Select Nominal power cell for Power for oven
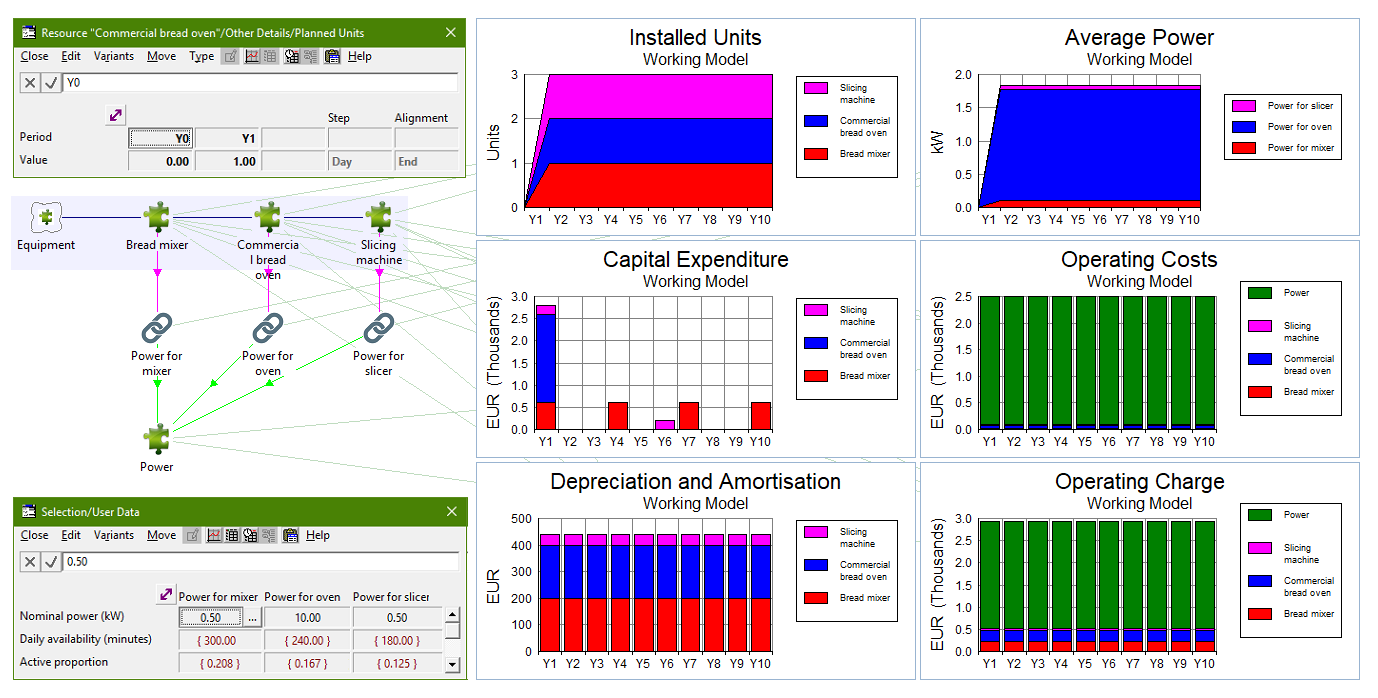 pyautogui.click(x=307, y=618)
